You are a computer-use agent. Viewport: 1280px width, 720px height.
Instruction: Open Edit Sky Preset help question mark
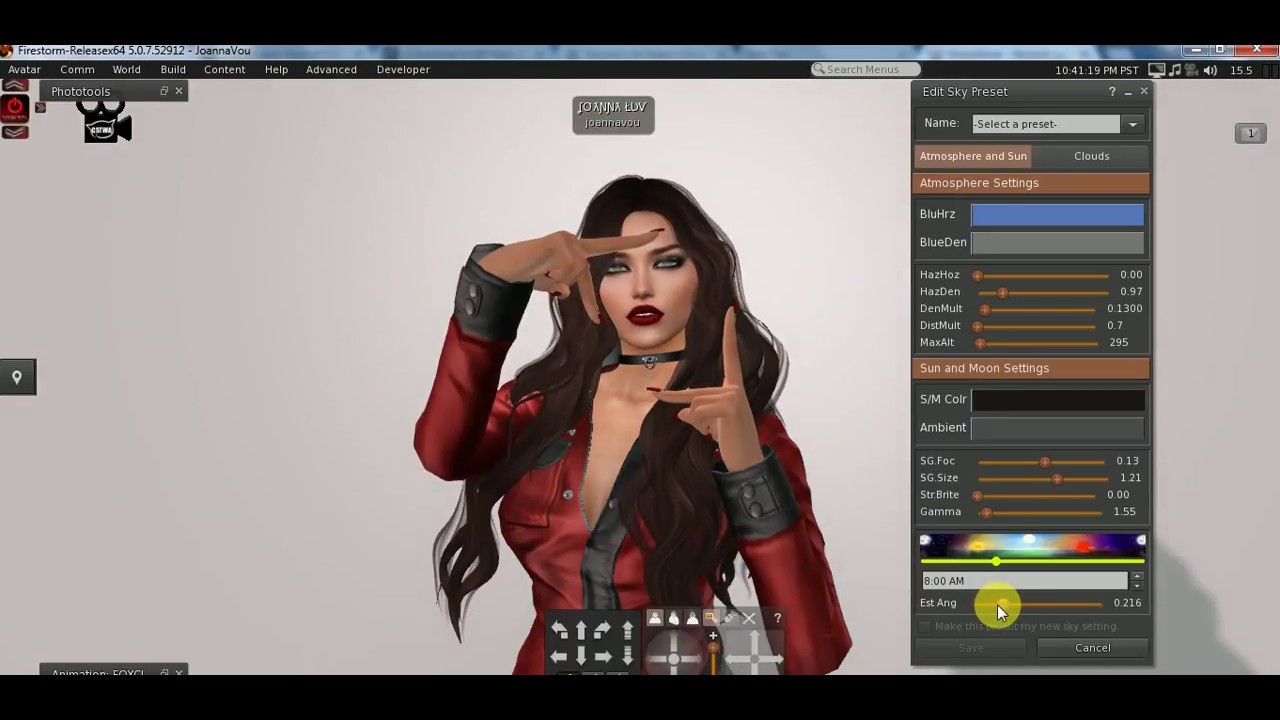[1112, 91]
